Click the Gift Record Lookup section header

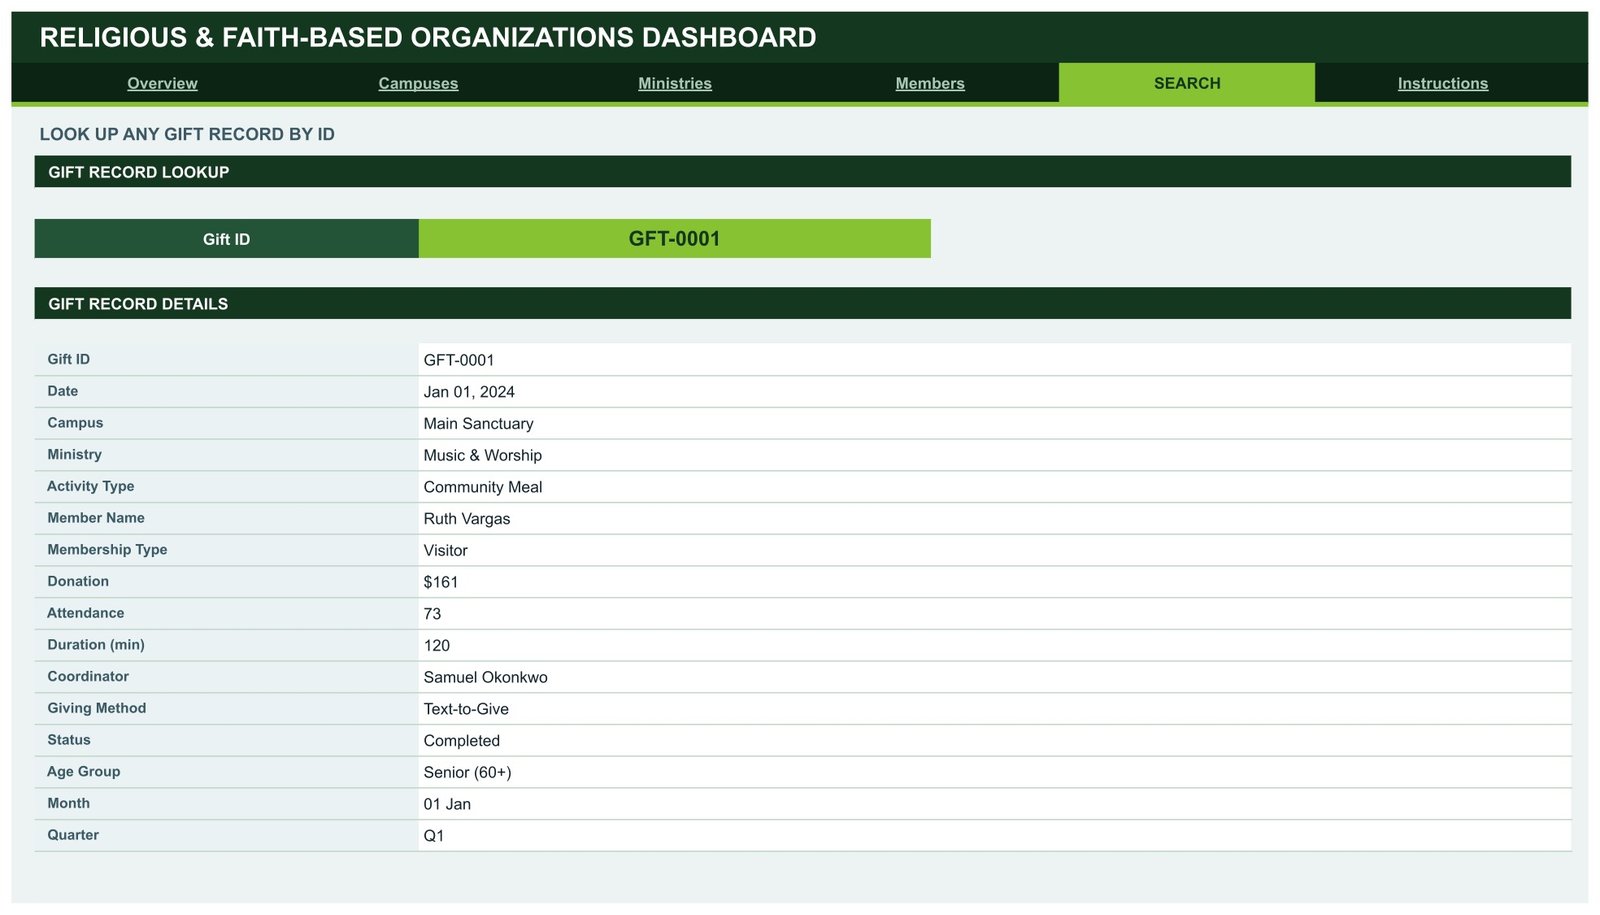803,172
